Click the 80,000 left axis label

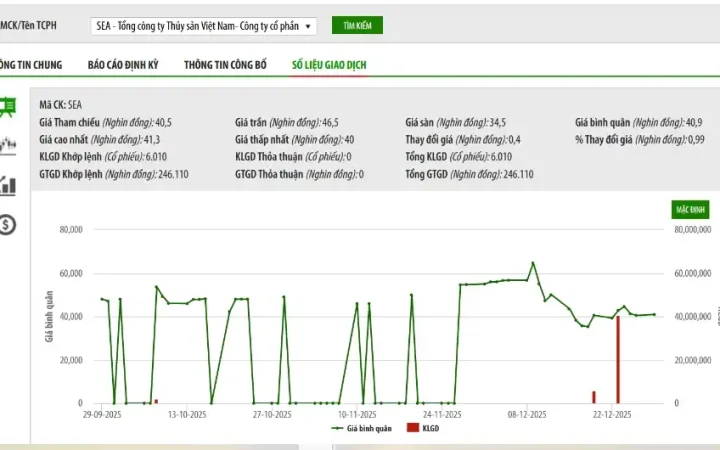(71, 230)
